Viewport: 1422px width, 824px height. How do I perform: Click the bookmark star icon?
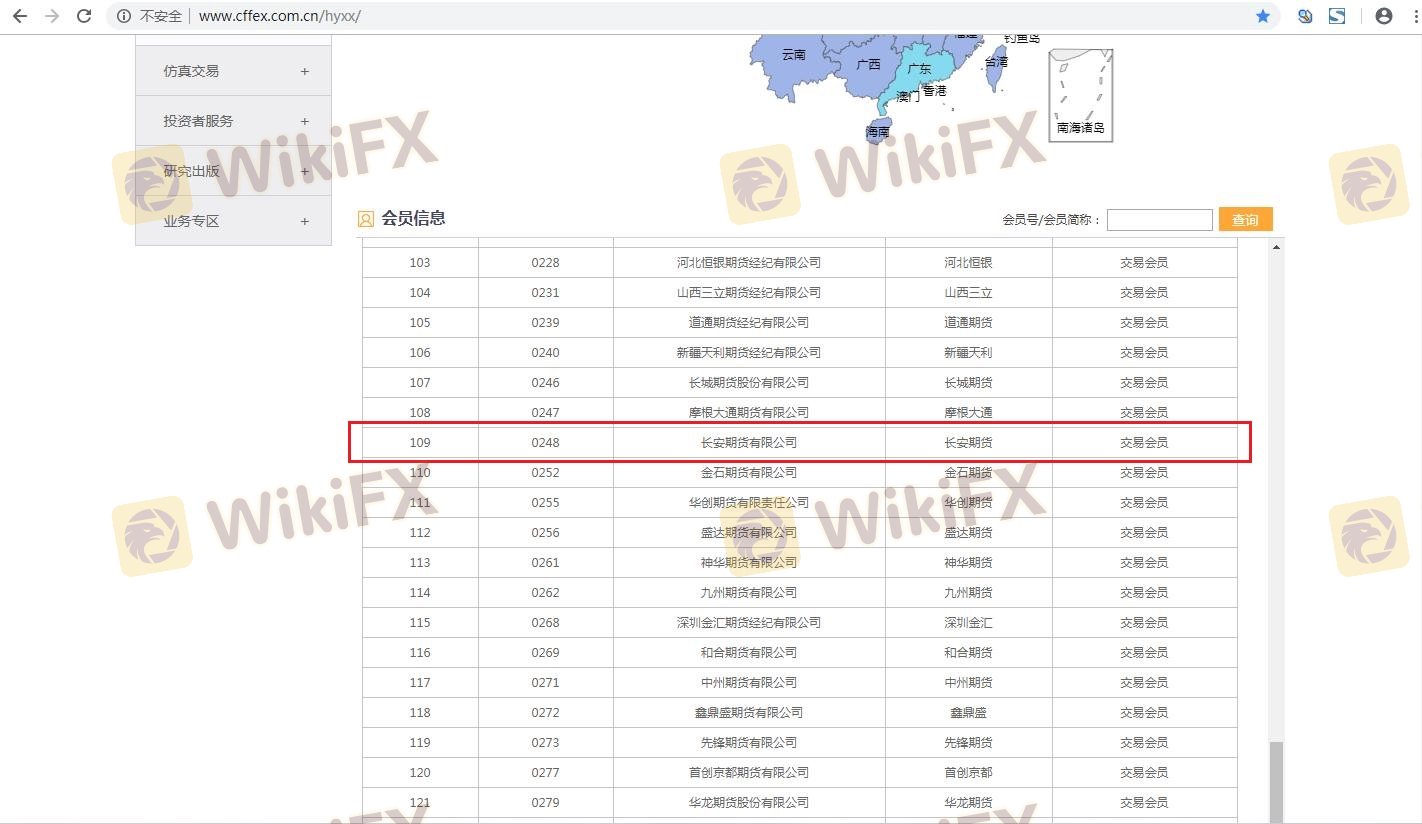(x=1263, y=16)
